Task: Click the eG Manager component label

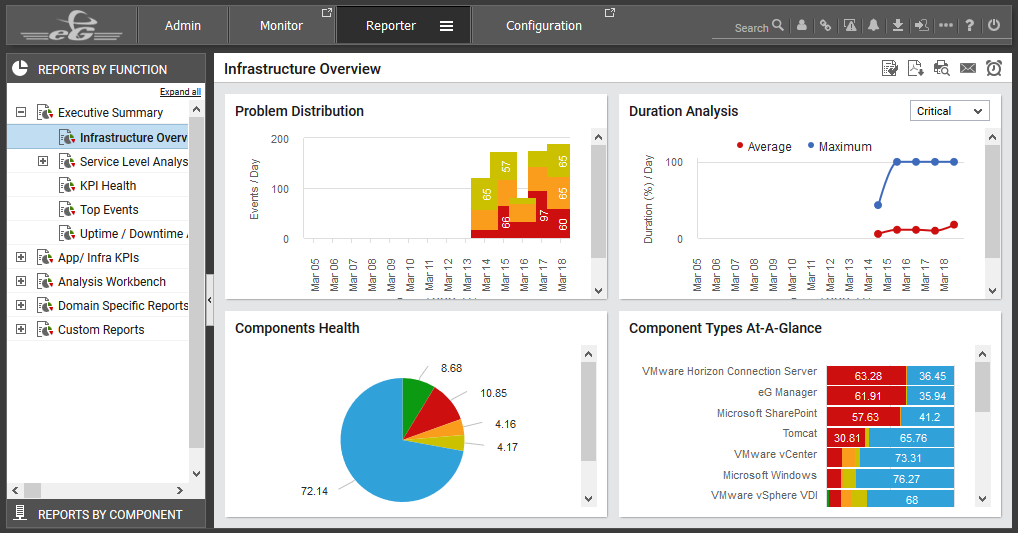Action: (787, 392)
